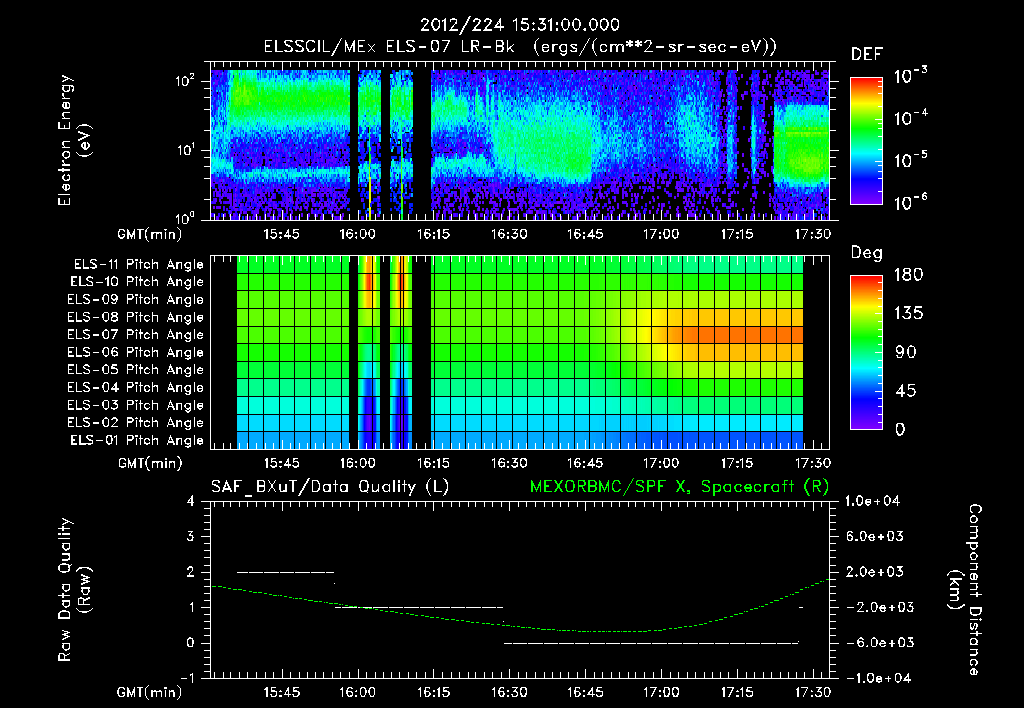
Task: Select the ELS-02 Pitch Angle row label
Action: click(x=135, y=423)
